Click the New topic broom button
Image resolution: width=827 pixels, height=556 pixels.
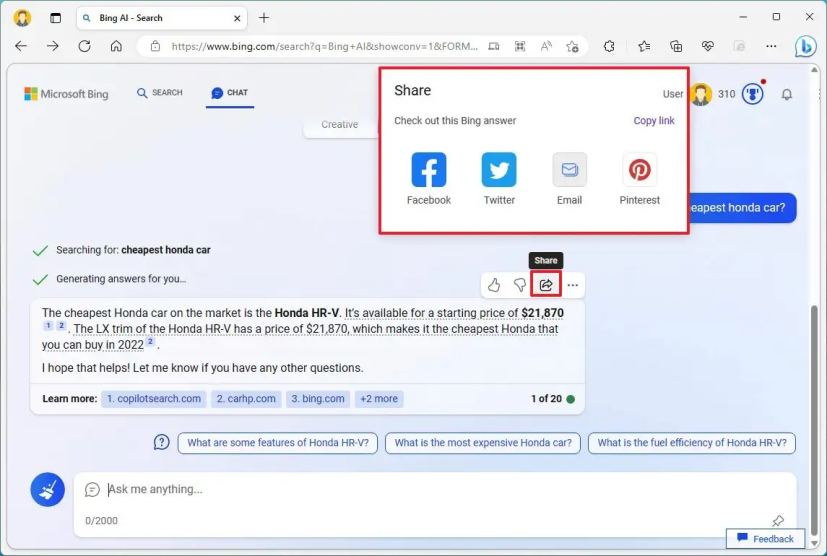click(x=47, y=490)
